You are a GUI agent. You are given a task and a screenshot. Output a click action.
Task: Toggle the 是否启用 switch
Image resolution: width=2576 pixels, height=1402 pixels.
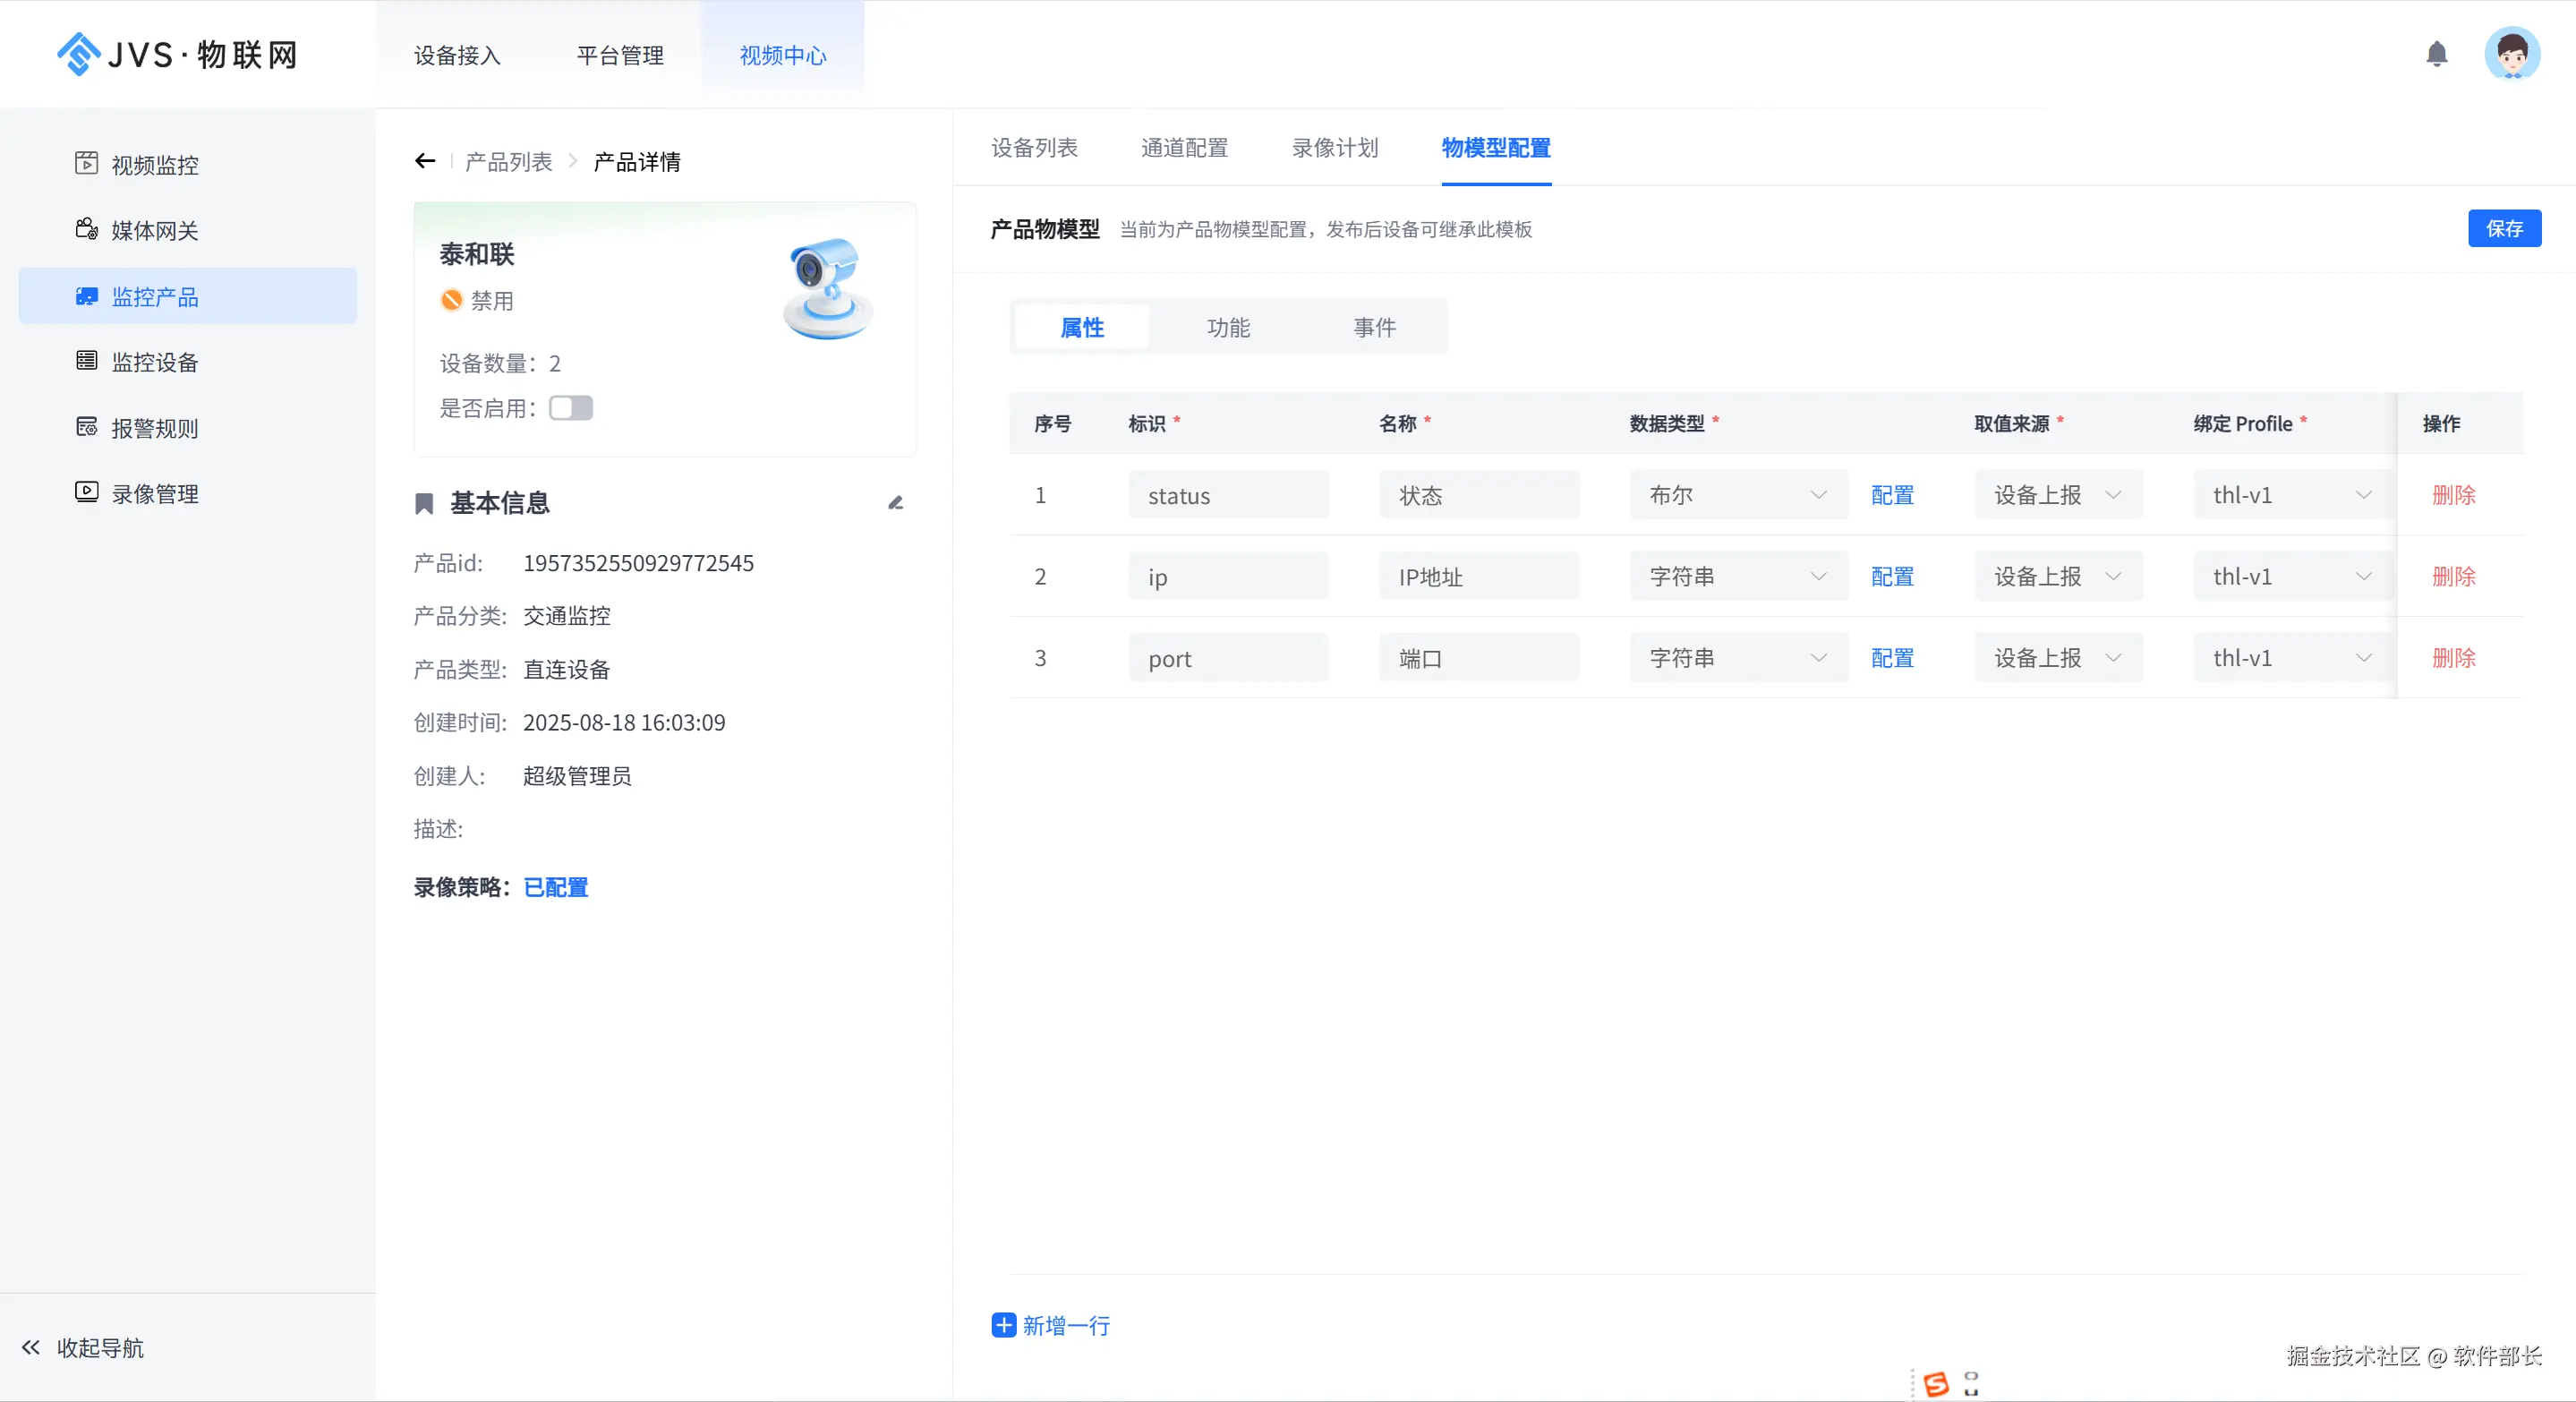click(x=570, y=408)
